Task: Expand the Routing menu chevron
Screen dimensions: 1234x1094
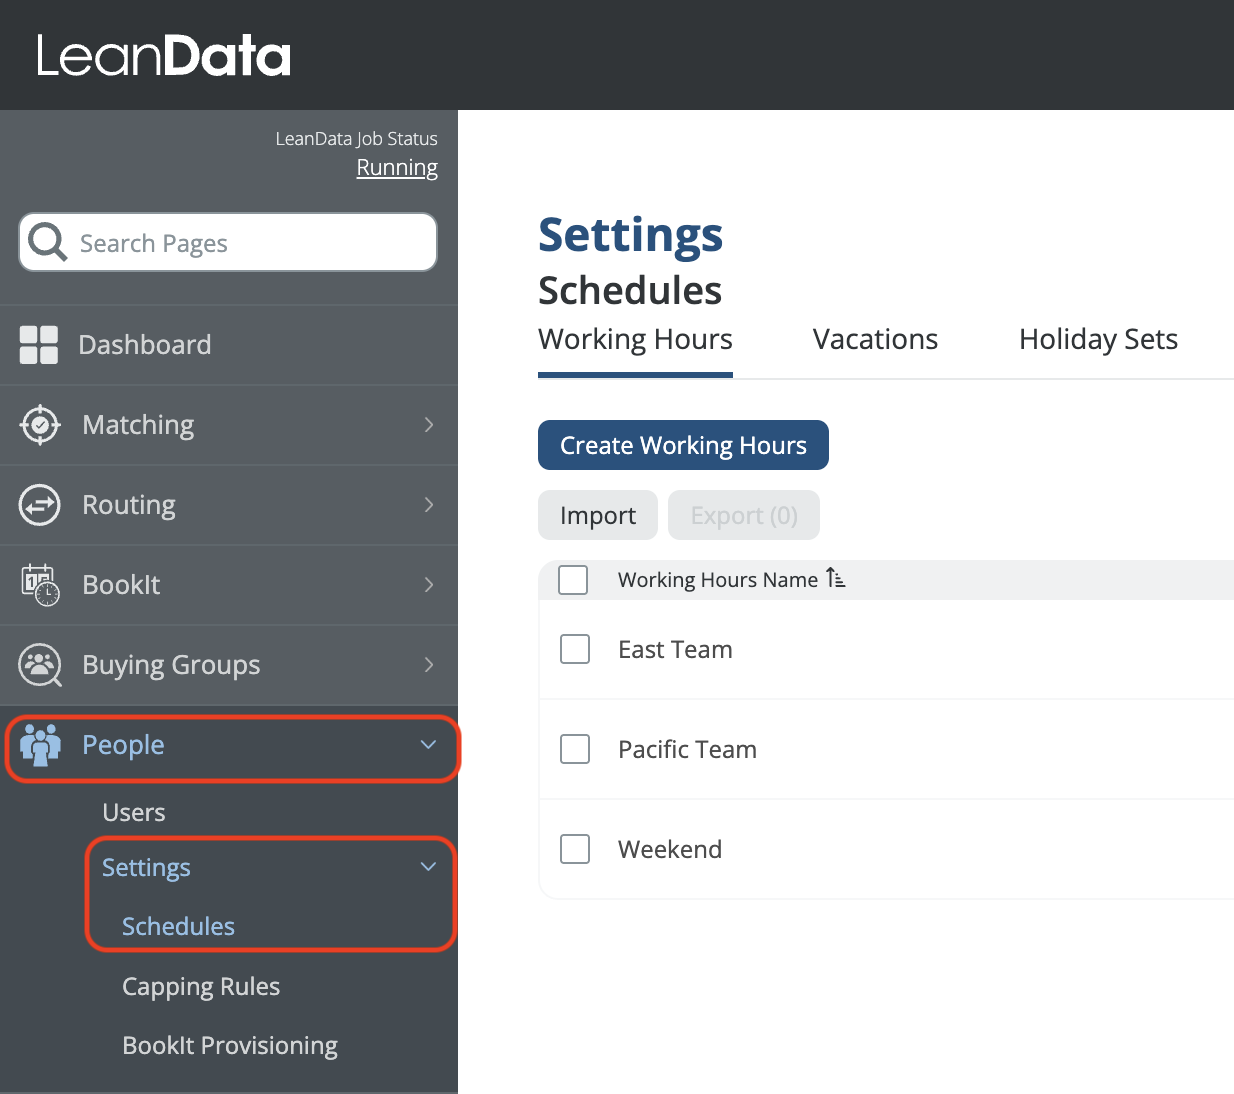Action: (x=429, y=505)
